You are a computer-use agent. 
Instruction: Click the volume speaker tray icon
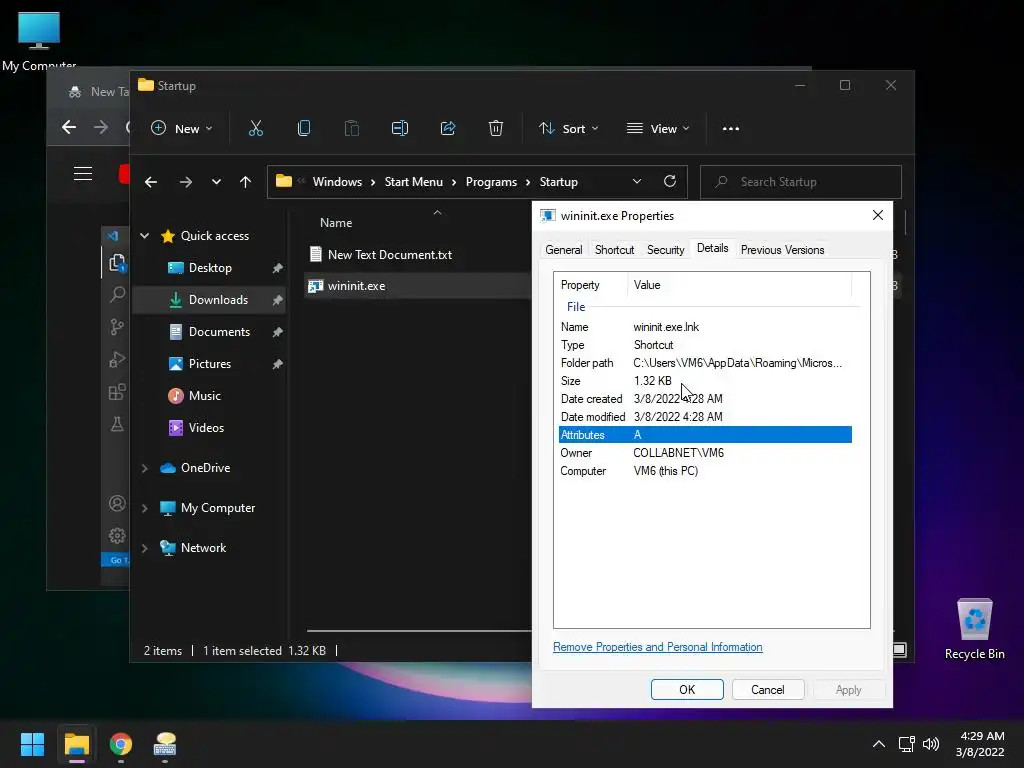coord(931,744)
